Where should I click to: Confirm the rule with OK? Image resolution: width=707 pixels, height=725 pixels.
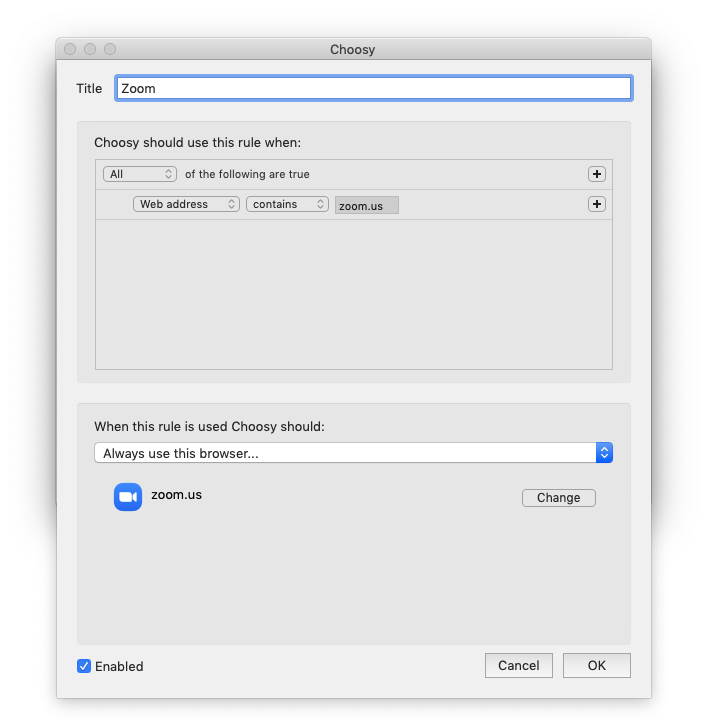click(x=596, y=665)
